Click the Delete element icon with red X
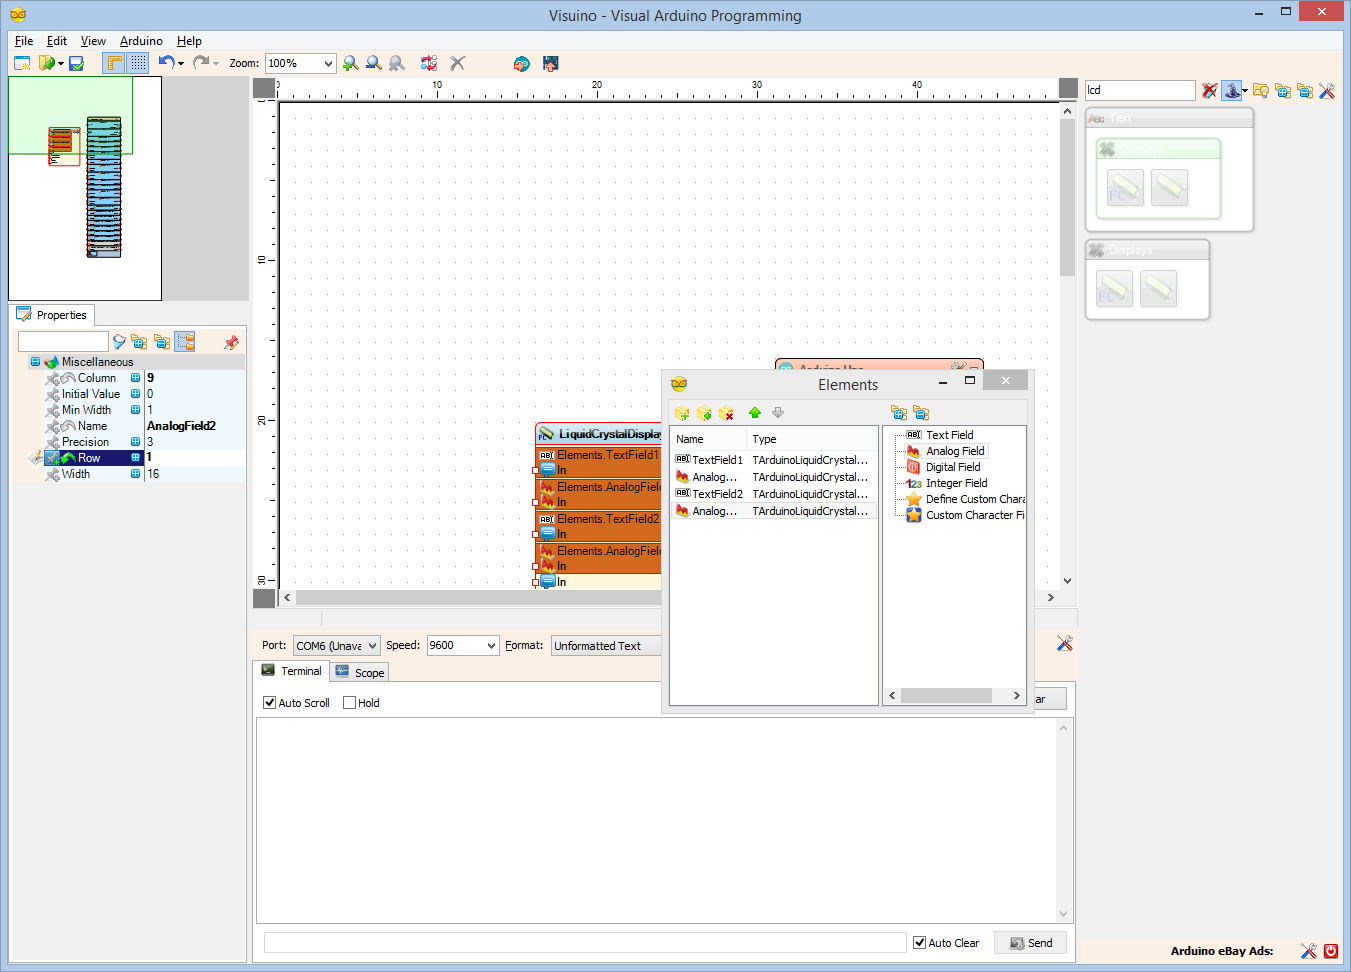Screen dimensions: 1351x972 pos(726,413)
